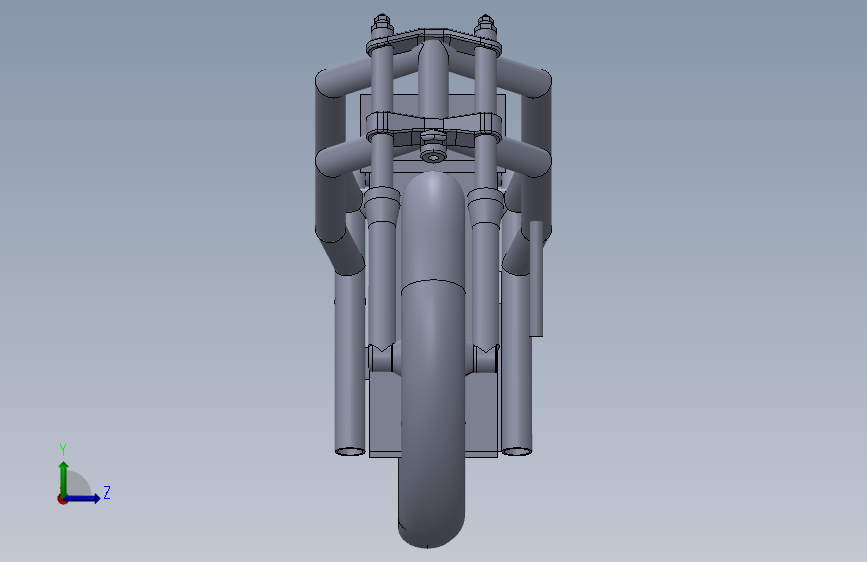
Task: Select the right exhaust pipe open end
Action: pos(516,451)
